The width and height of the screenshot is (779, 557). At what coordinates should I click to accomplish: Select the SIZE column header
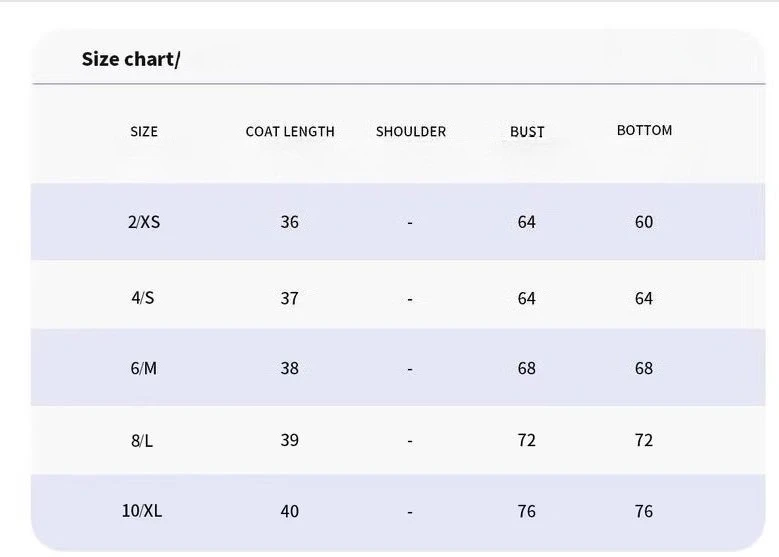click(x=144, y=132)
